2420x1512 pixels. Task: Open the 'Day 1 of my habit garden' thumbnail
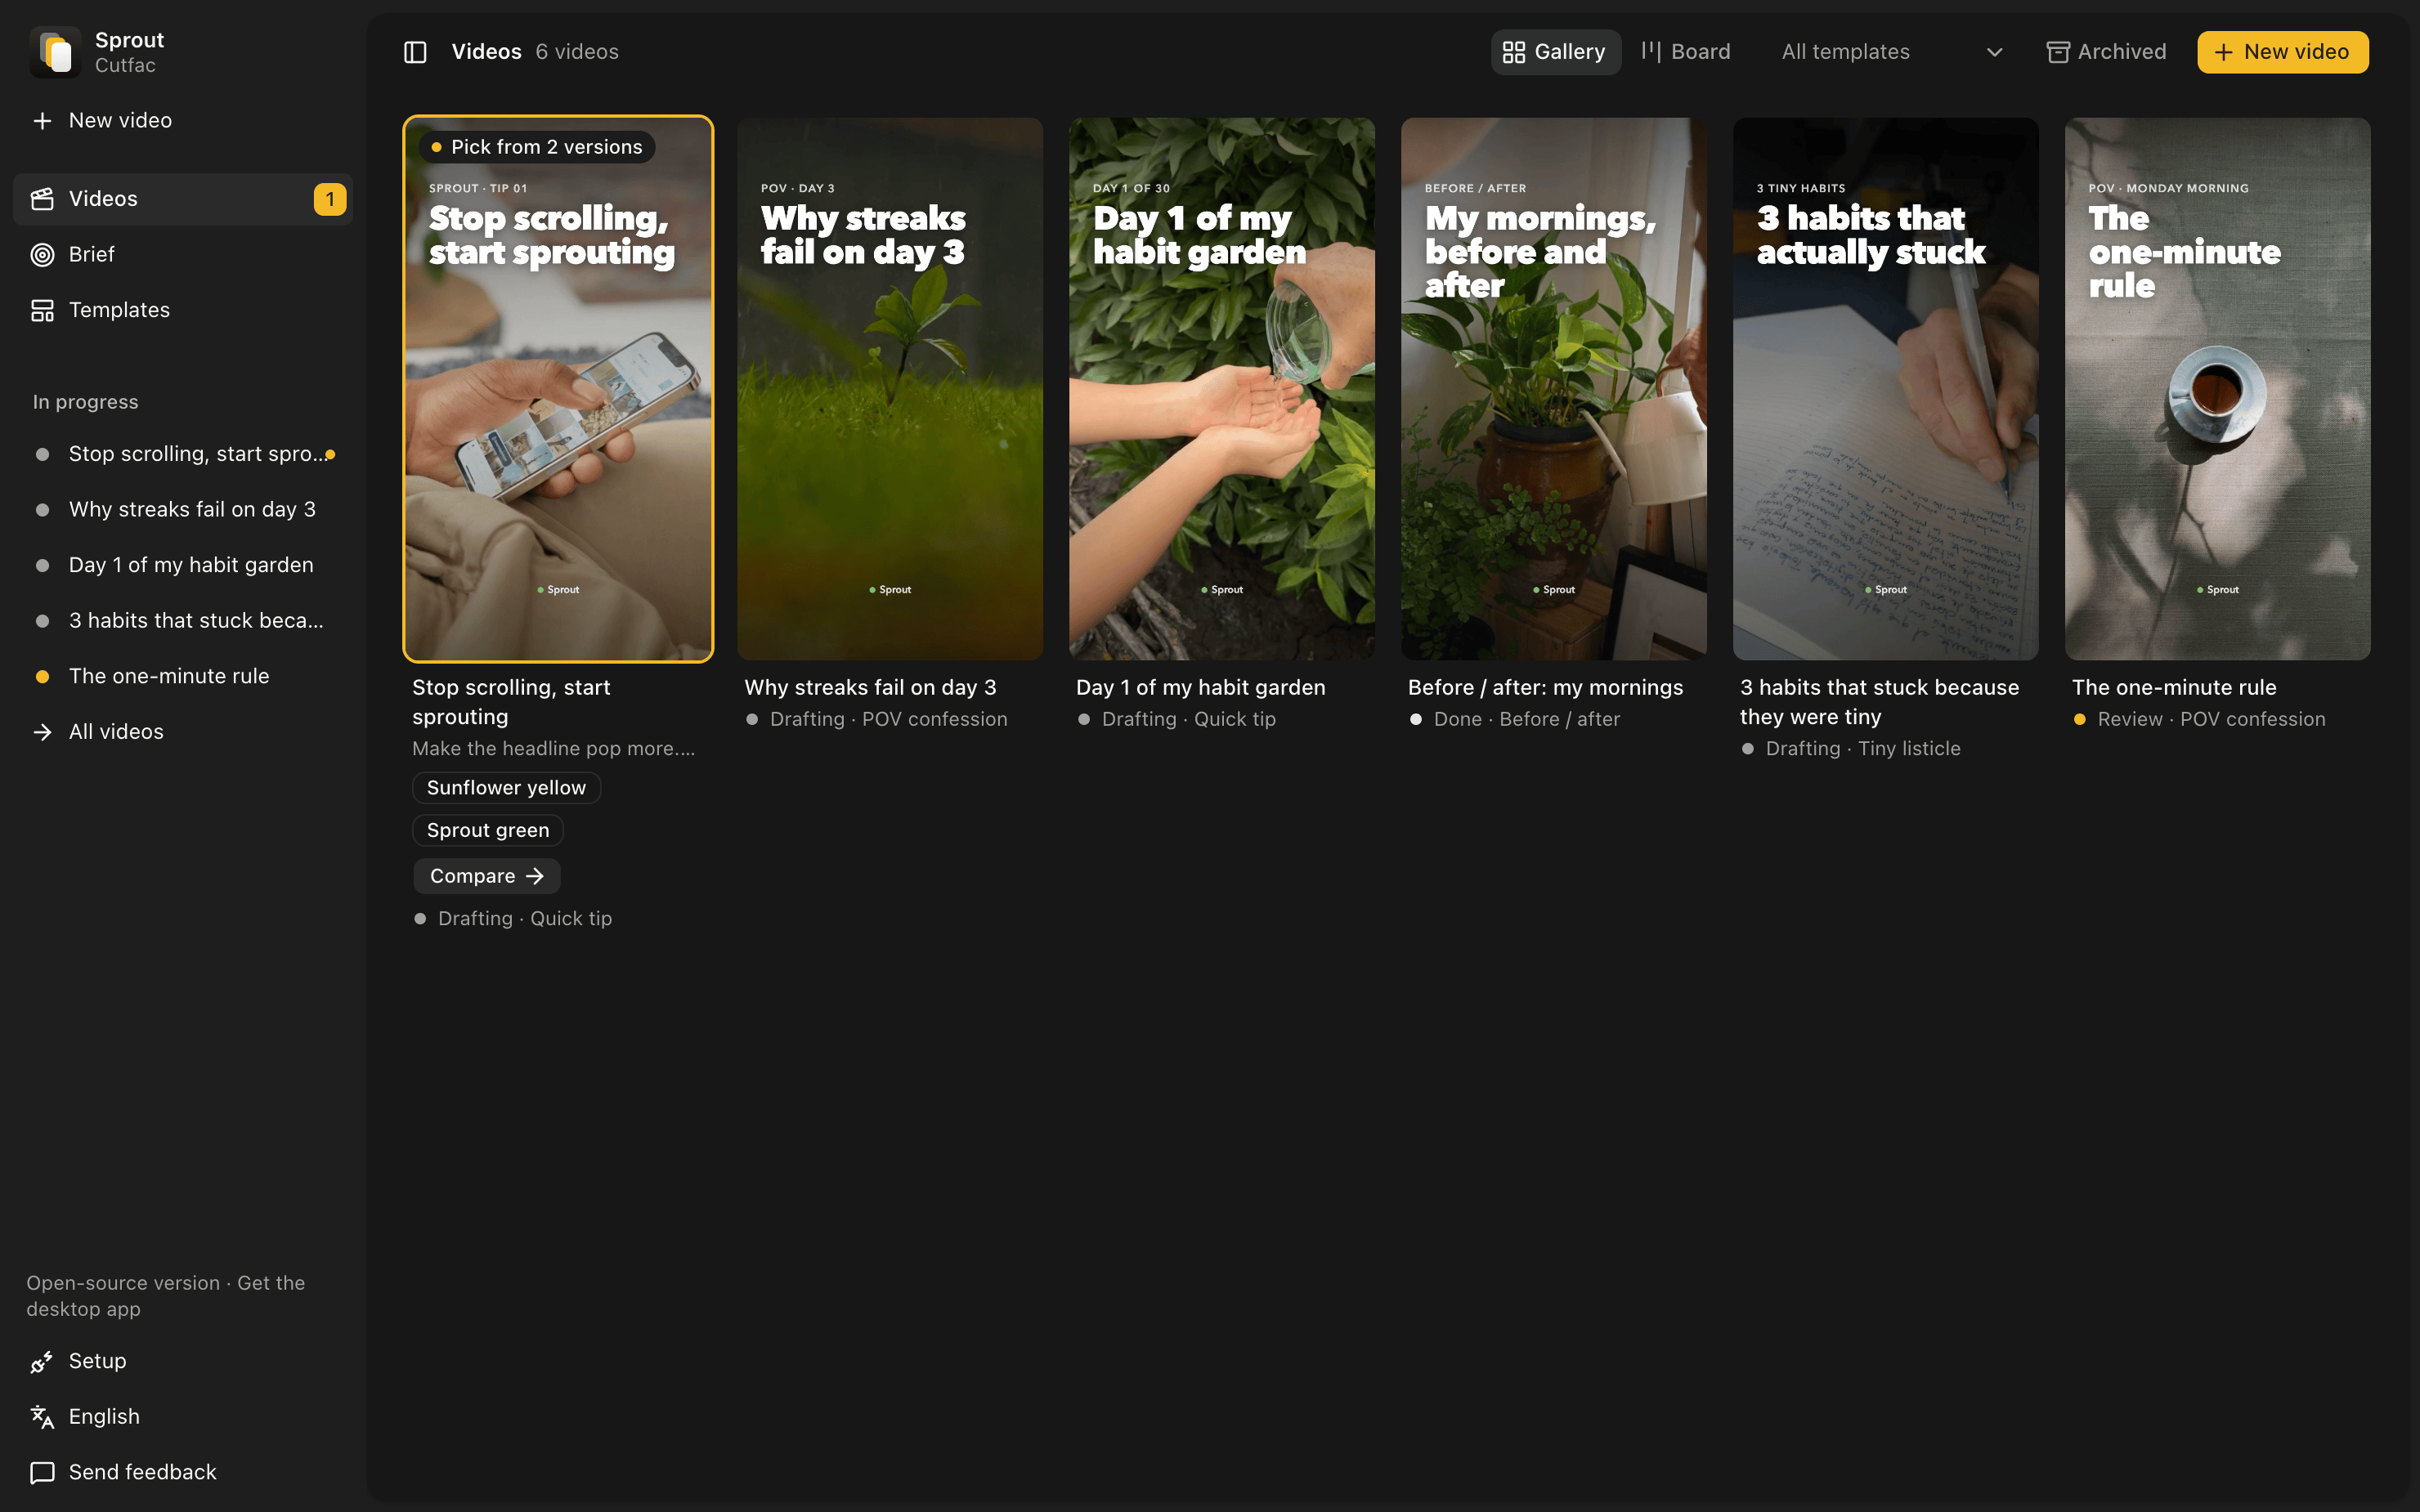[x=1222, y=389]
